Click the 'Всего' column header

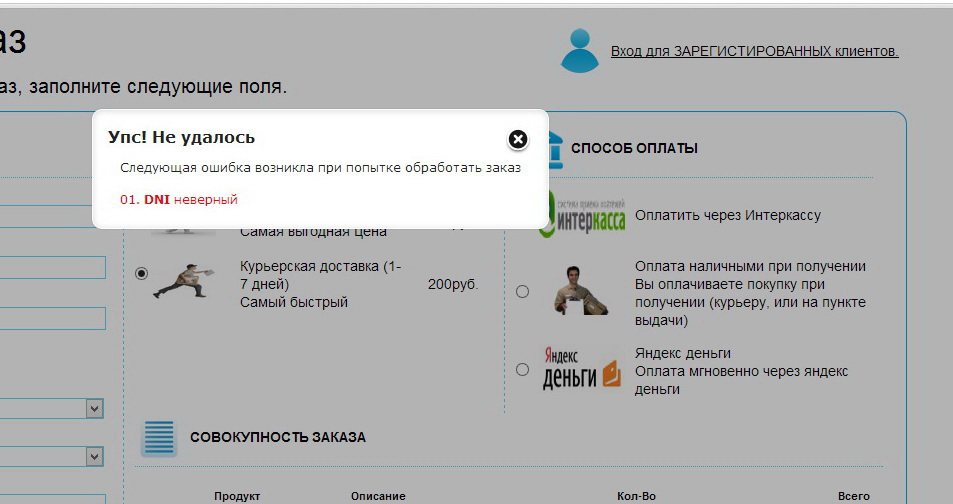tap(853, 496)
